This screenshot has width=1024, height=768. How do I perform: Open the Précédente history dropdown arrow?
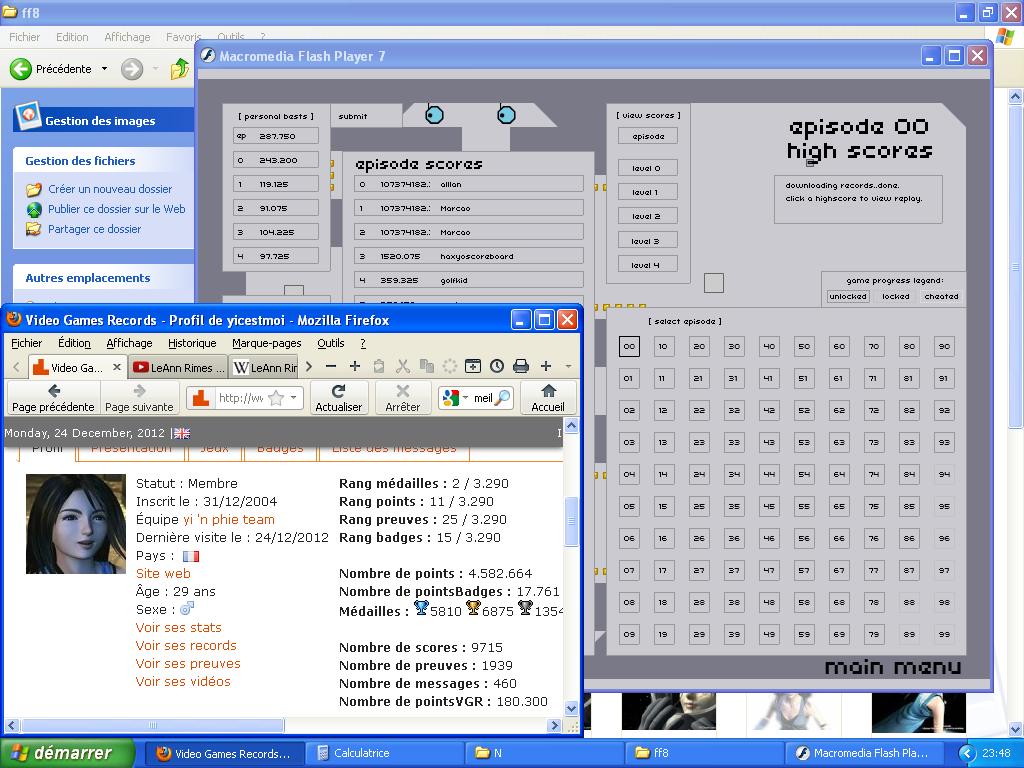tap(104, 69)
